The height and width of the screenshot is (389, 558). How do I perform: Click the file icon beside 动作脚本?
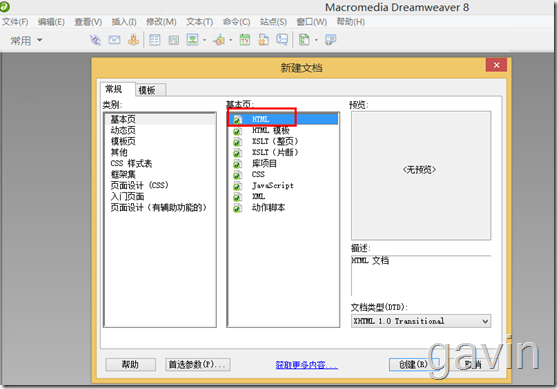[237, 208]
